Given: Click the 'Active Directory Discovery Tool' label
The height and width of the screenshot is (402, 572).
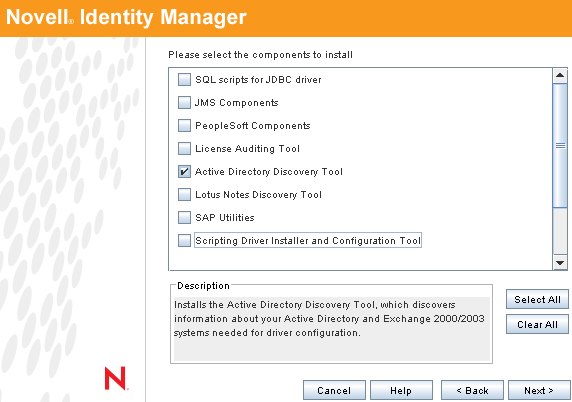Looking at the screenshot, I should coord(269,171).
